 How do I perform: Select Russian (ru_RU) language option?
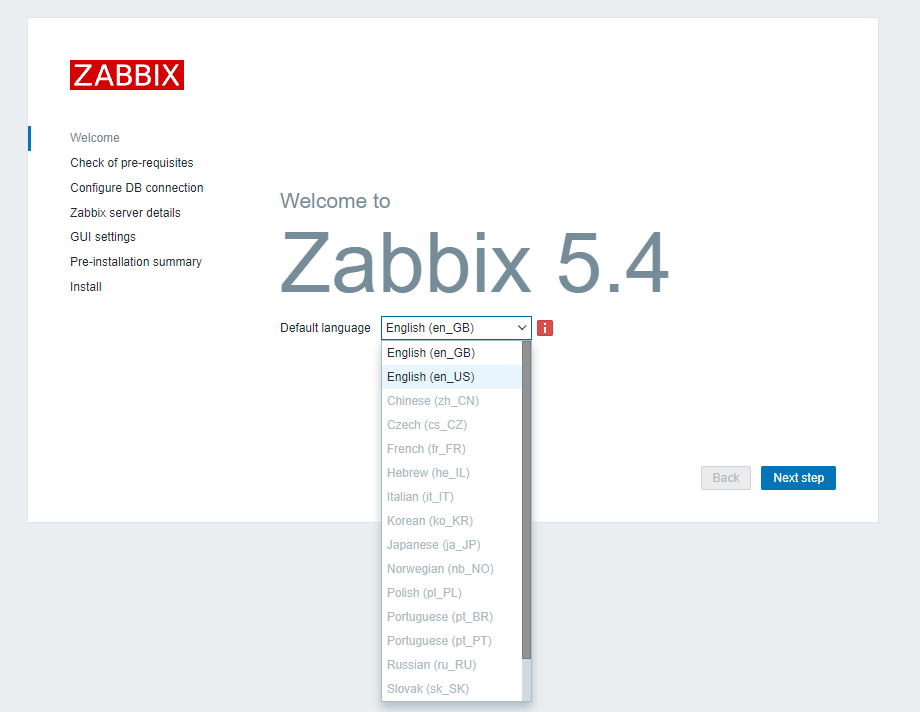(x=431, y=665)
